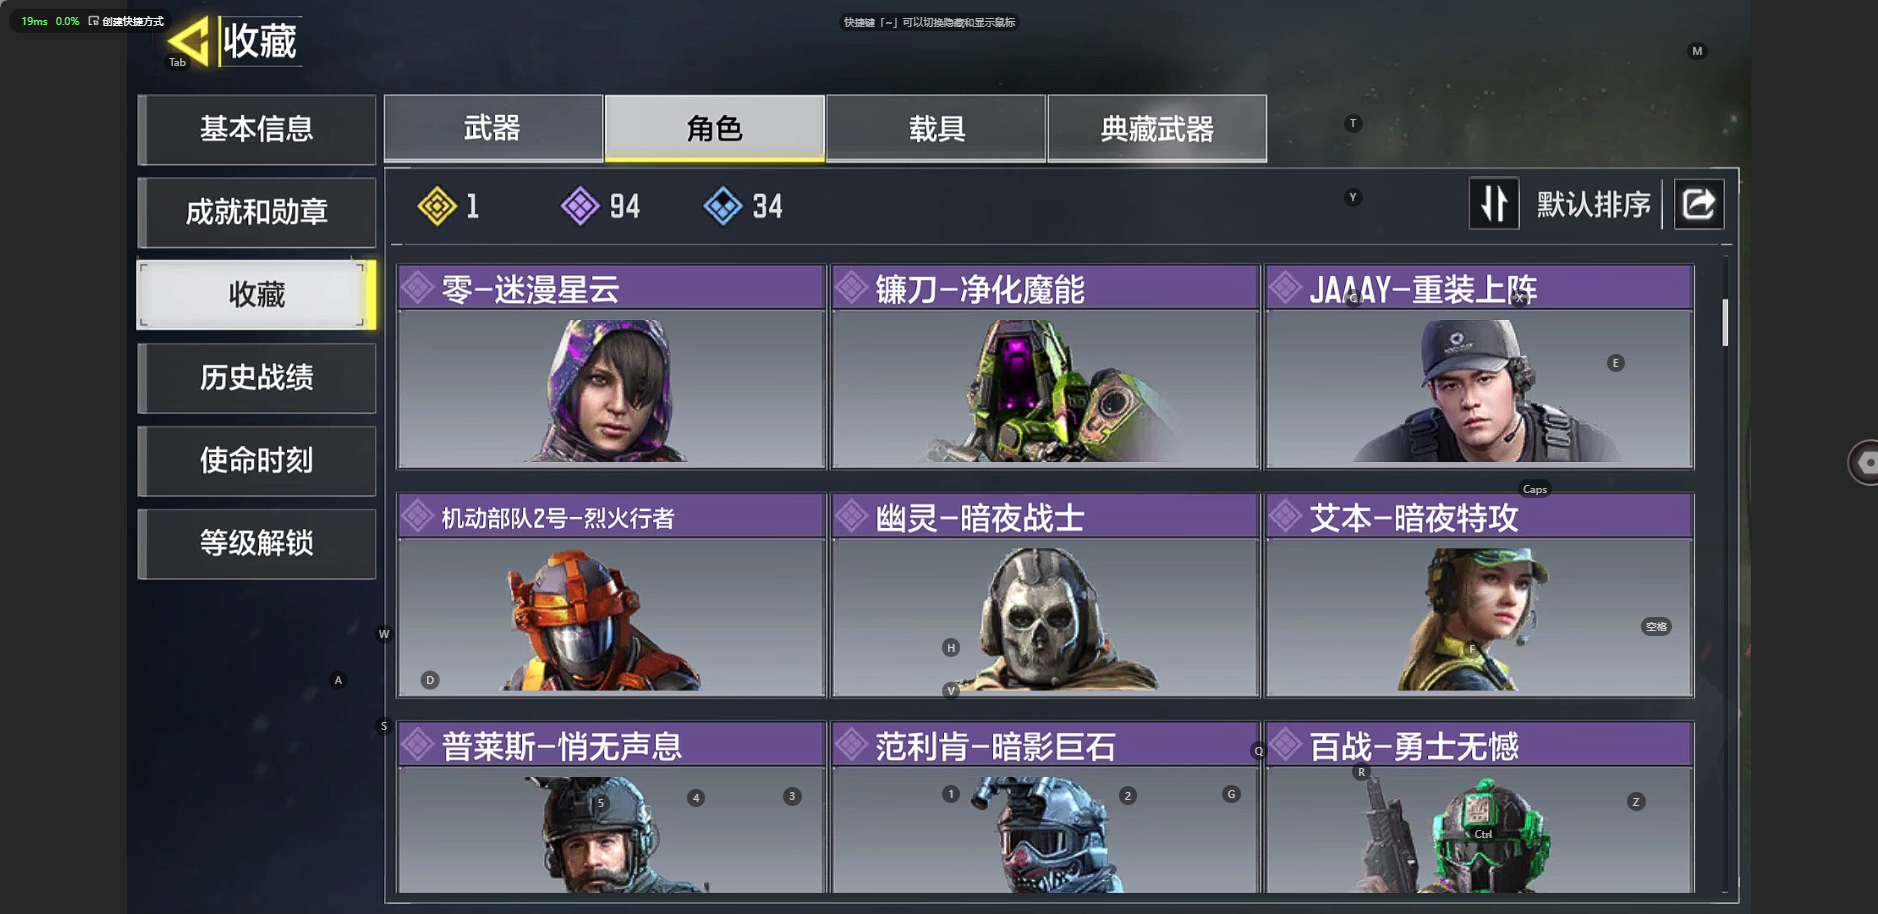
Task: Select the gold legendary rarity filter icon
Action: coord(437,206)
